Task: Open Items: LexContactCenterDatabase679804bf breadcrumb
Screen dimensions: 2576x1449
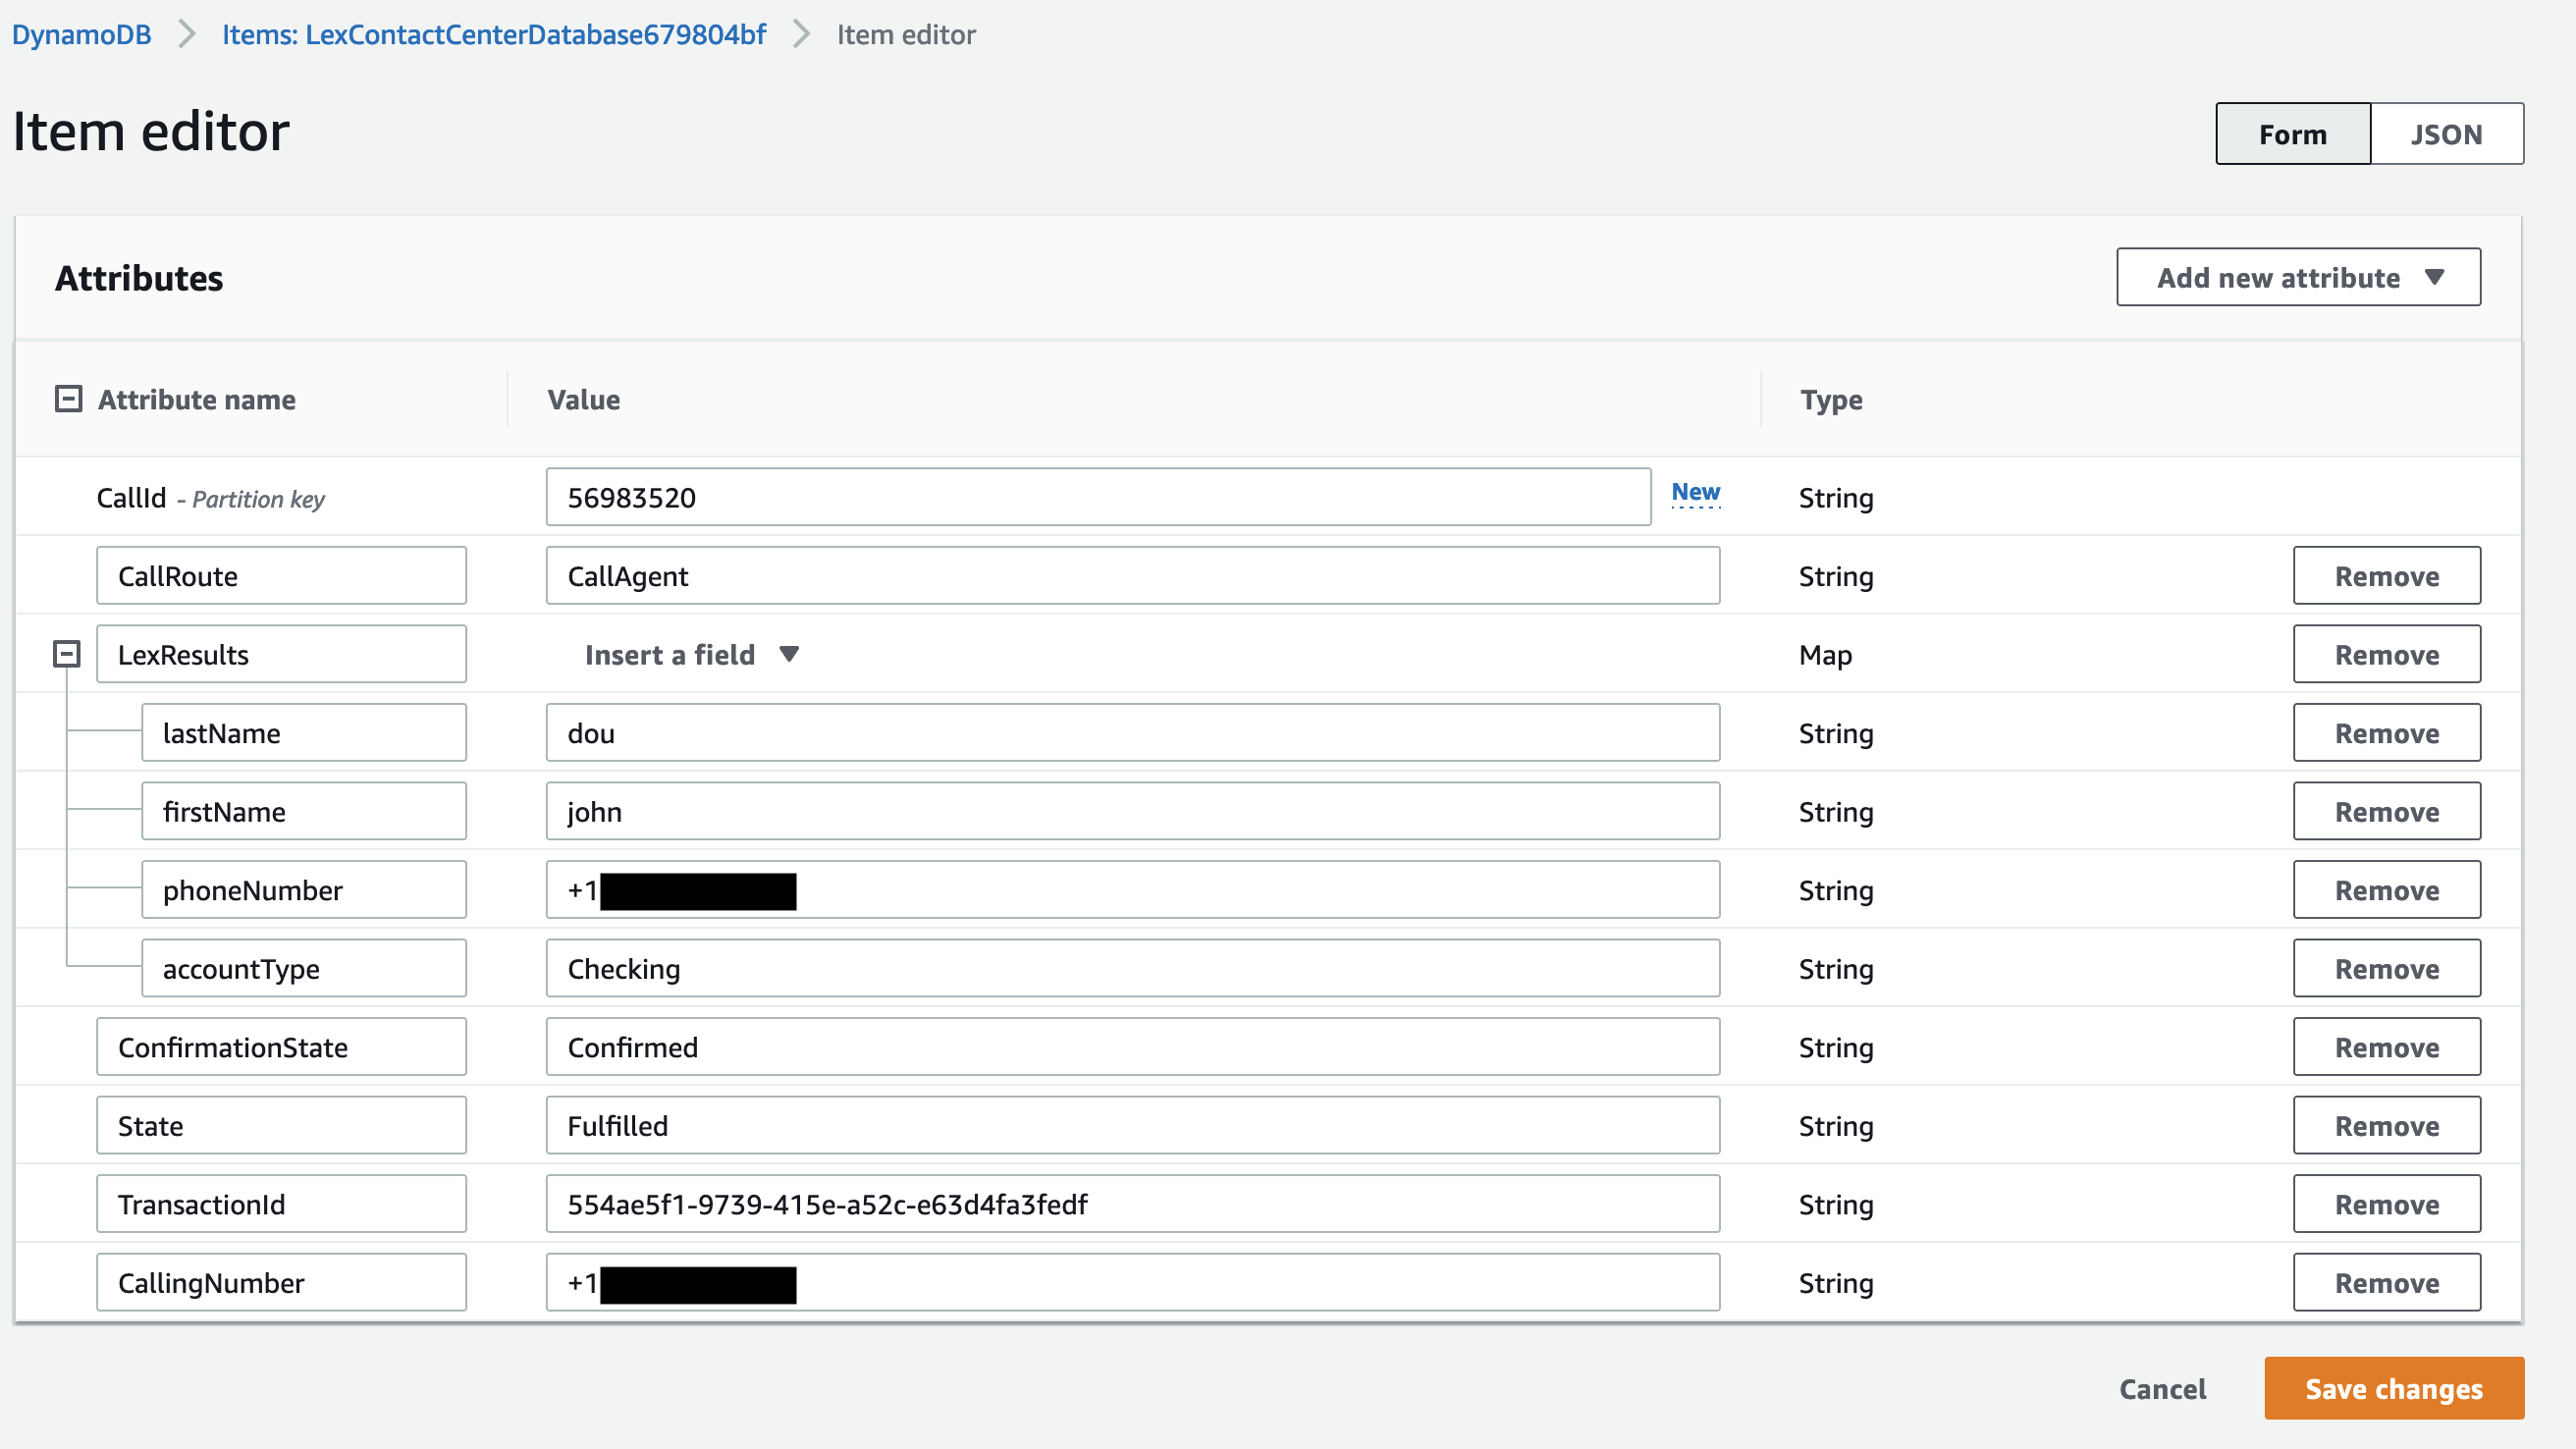Action: pos(493,34)
